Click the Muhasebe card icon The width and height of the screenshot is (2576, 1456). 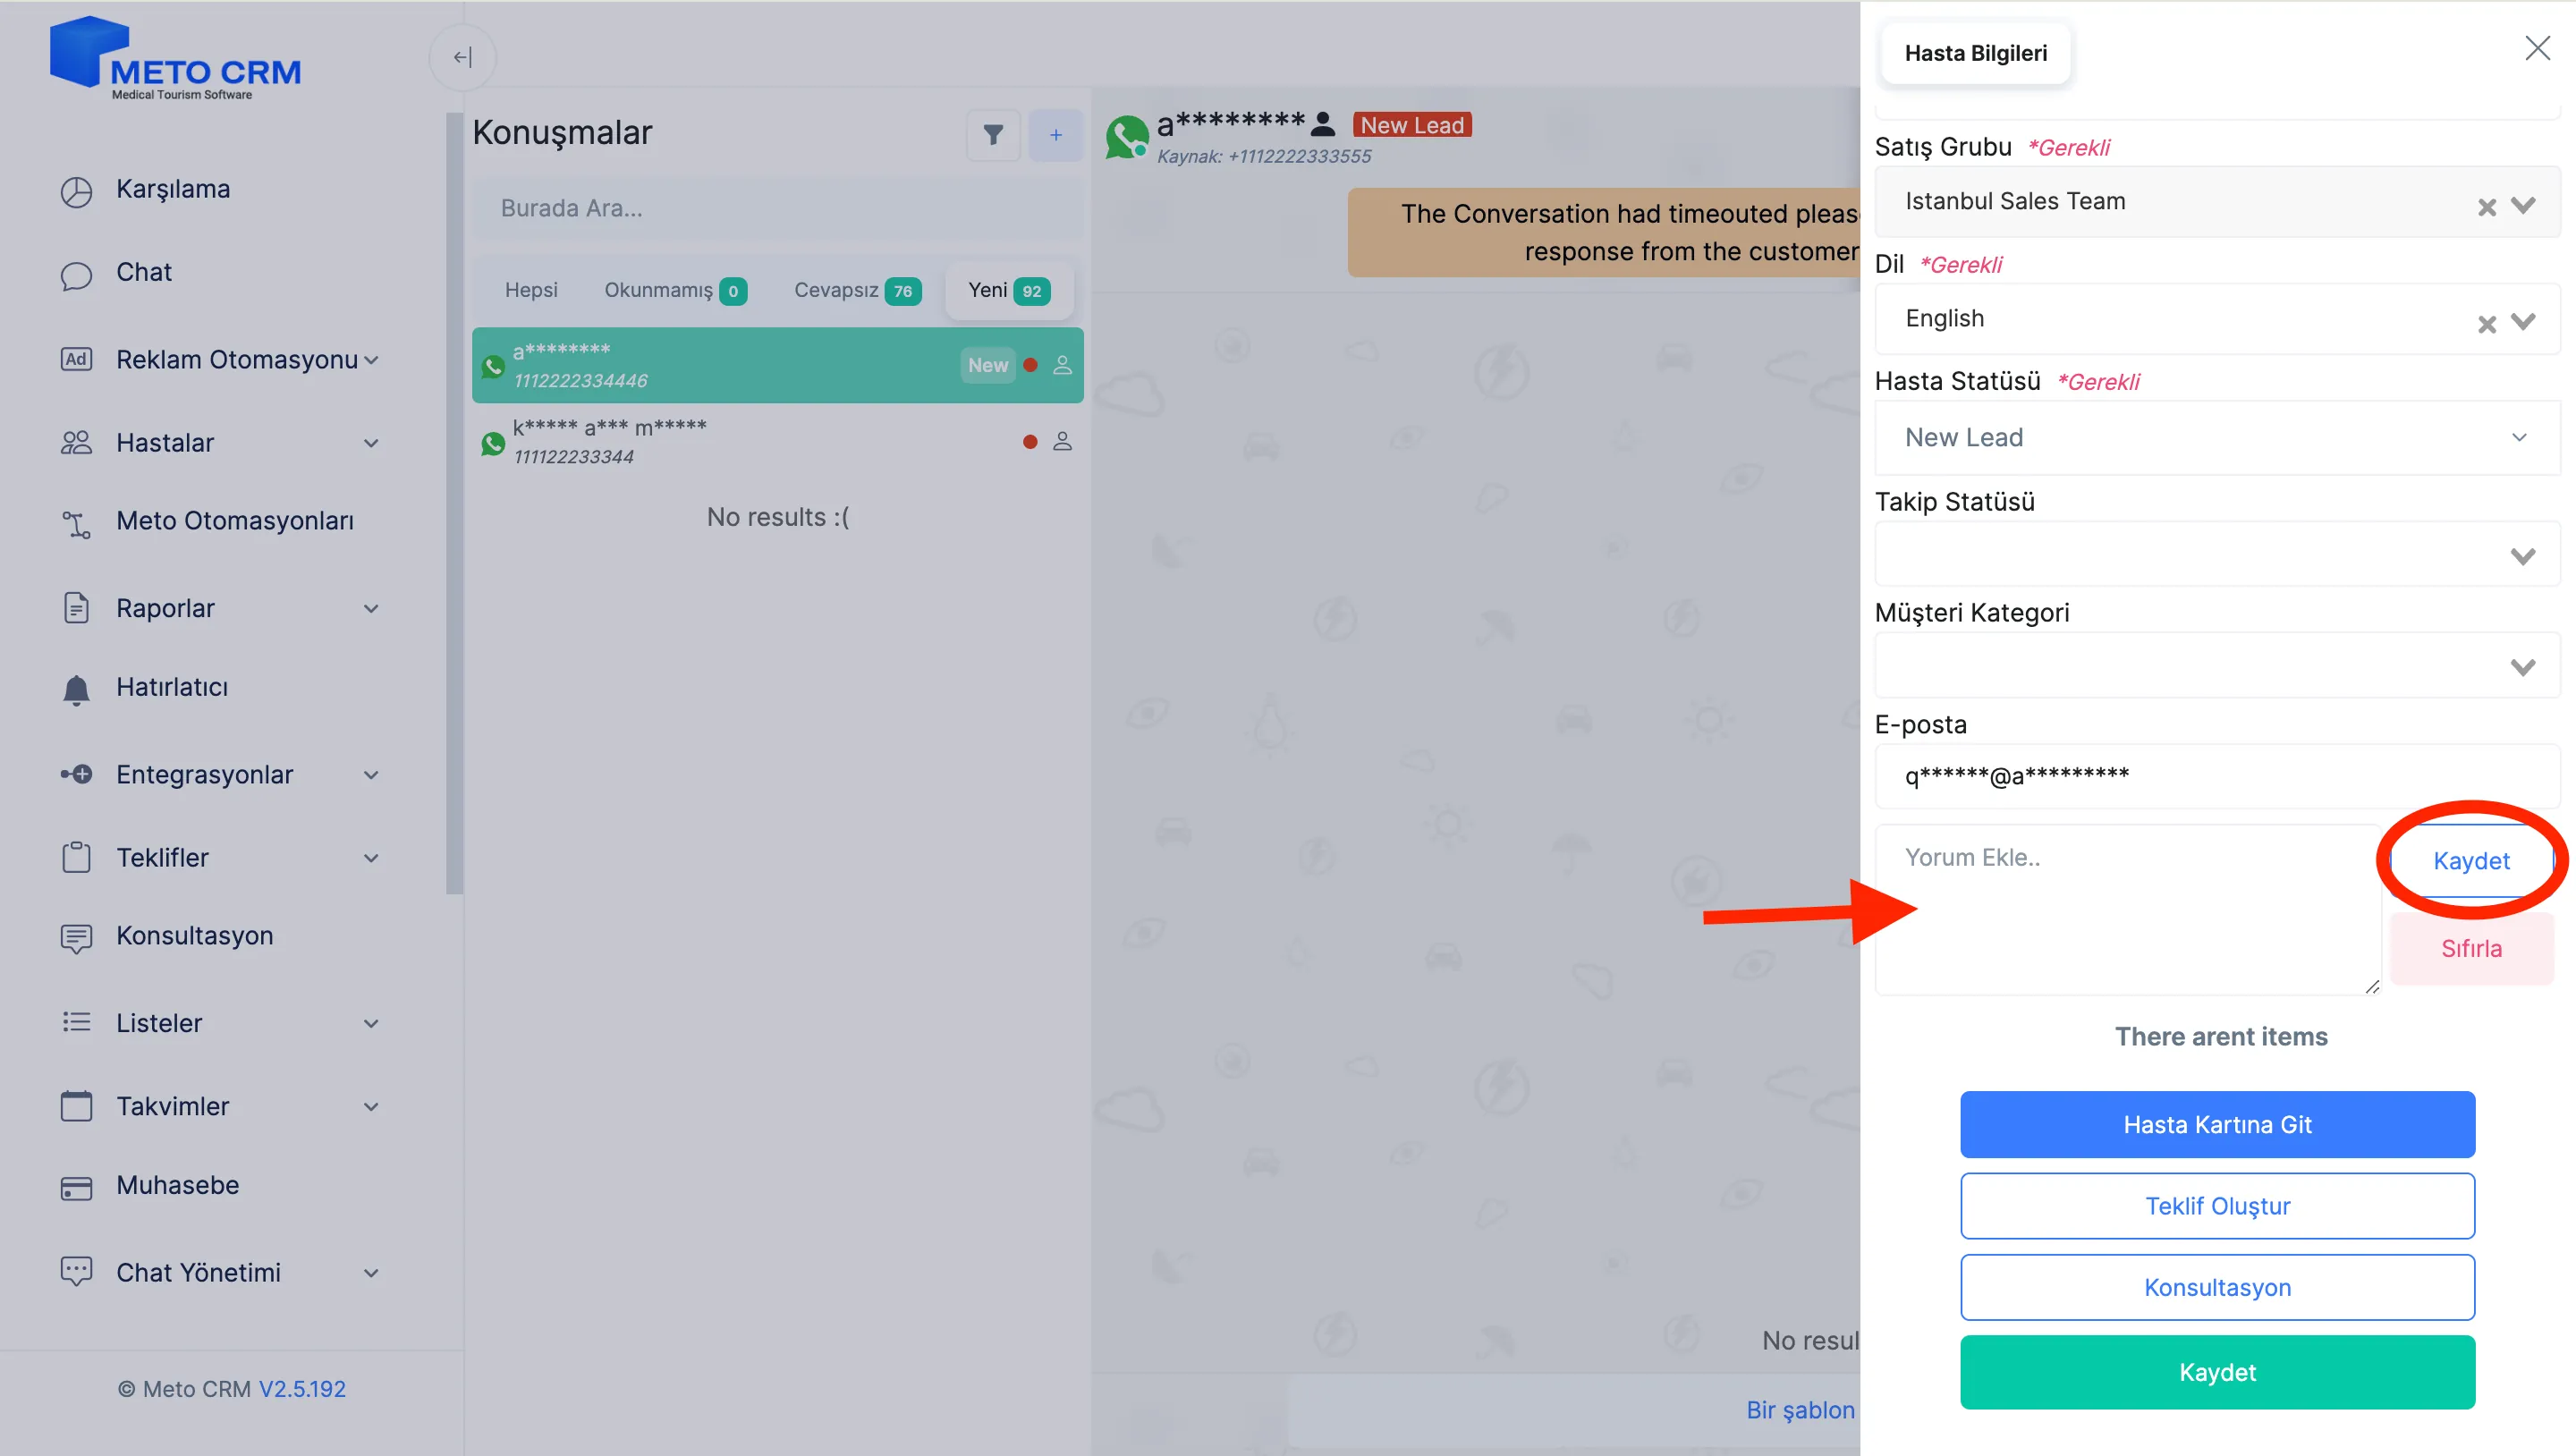click(76, 1187)
